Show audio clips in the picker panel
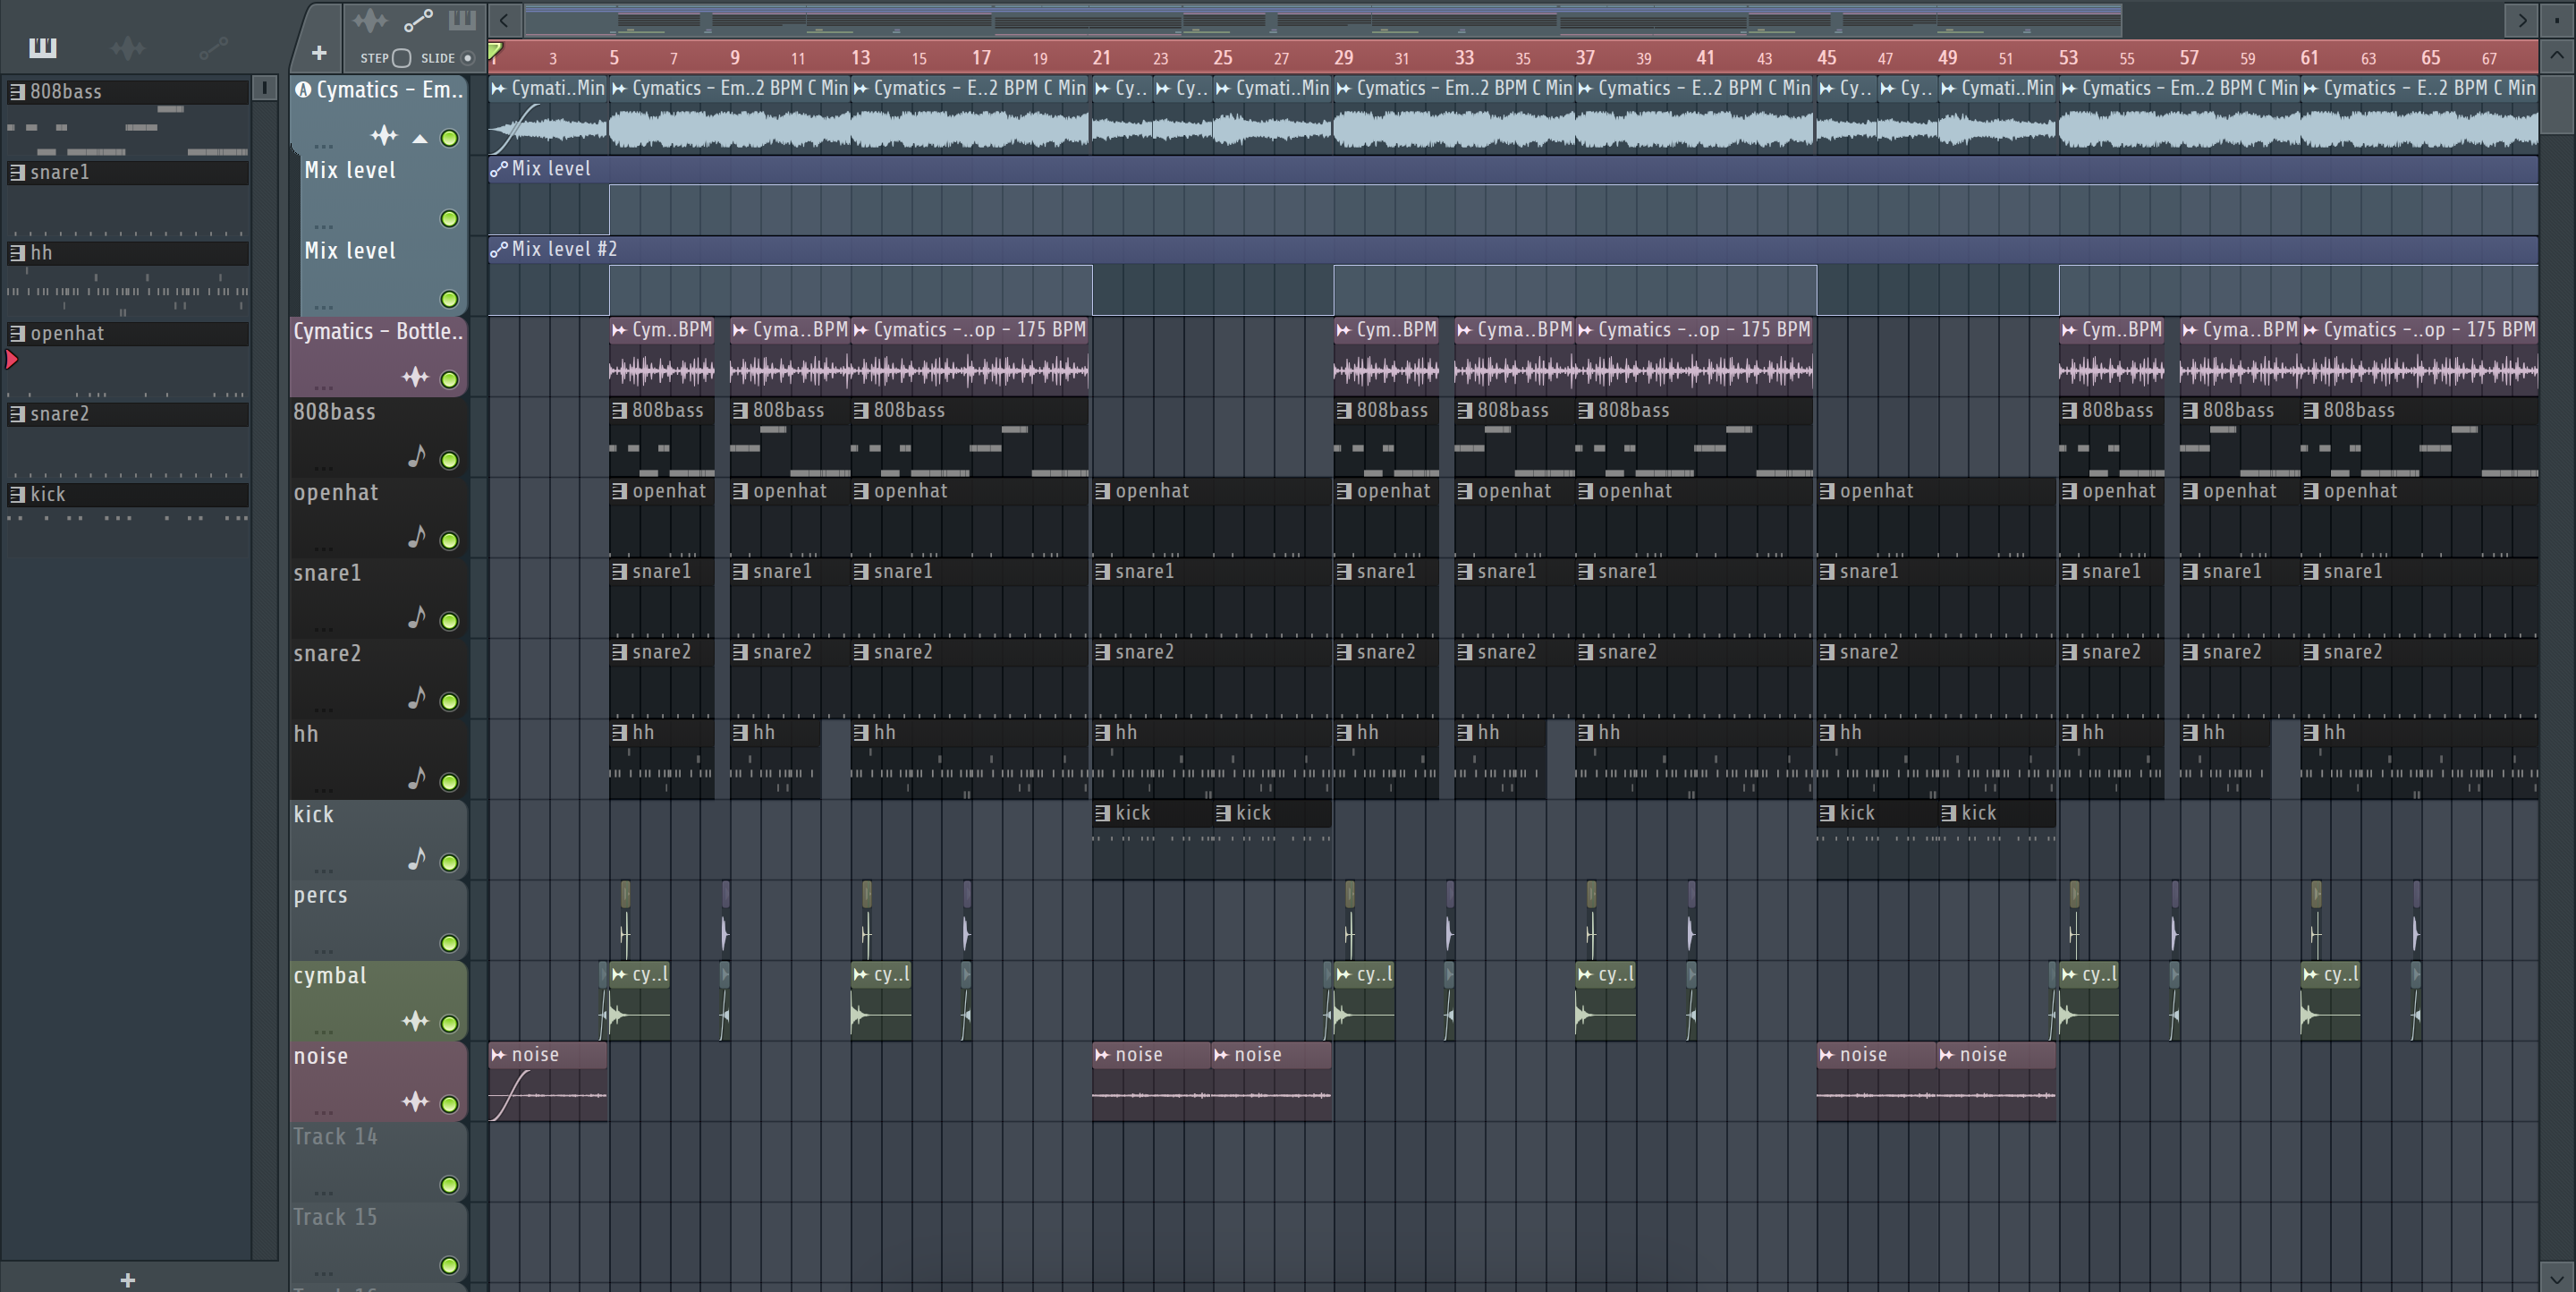2576x1292 pixels. coord(128,47)
